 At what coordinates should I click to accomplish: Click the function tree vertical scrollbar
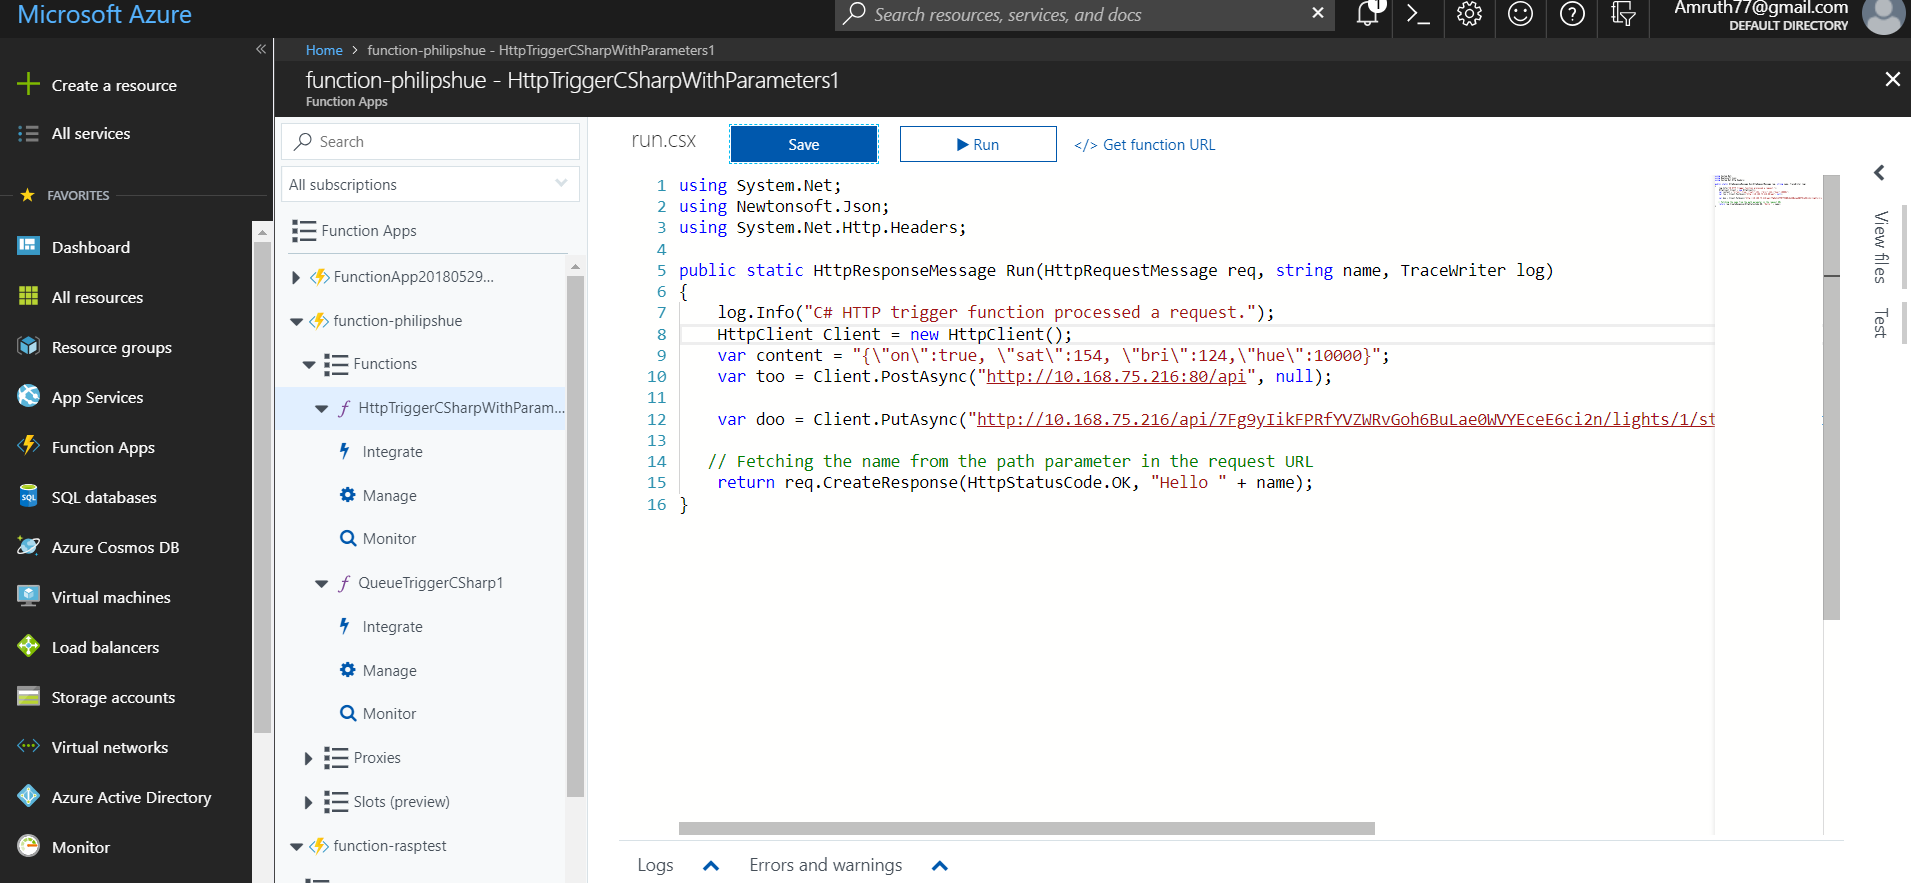coord(575,536)
